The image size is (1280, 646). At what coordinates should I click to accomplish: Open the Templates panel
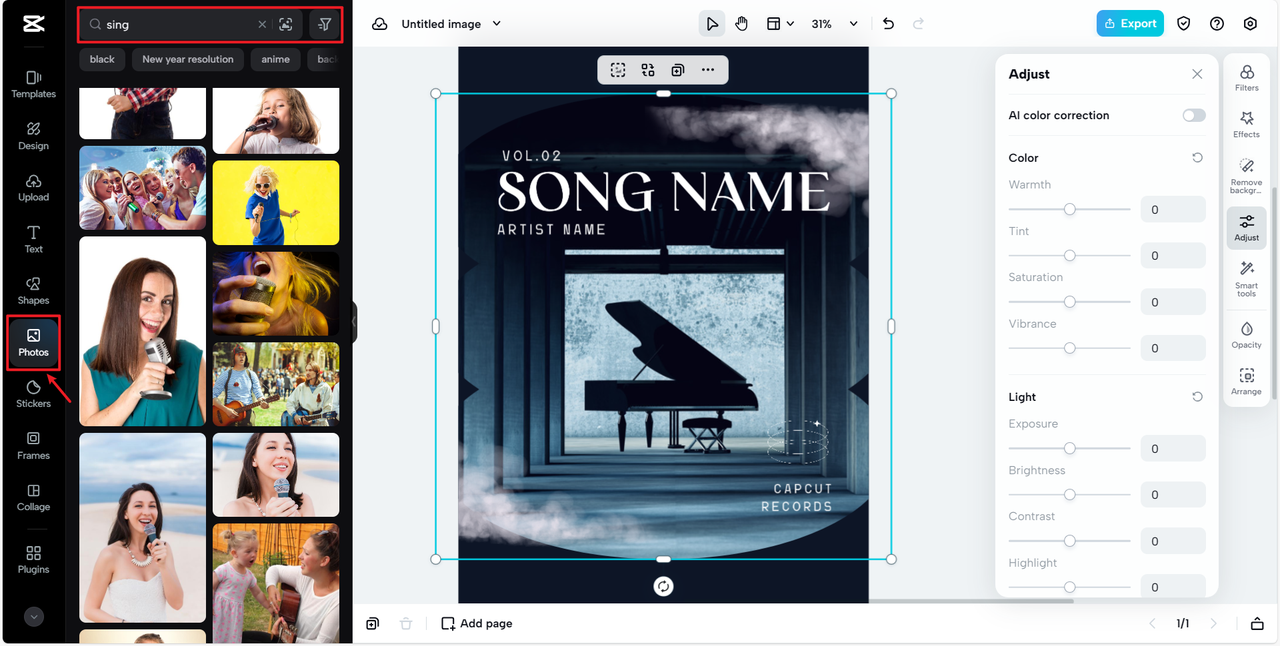click(x=33, y=84)
